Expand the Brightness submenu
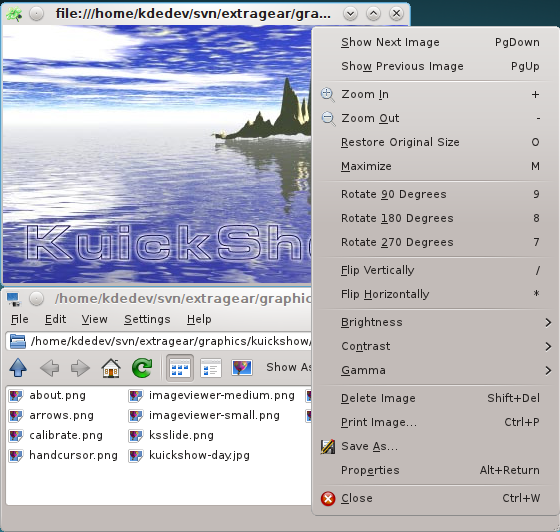The height and width of the screenshot is (532, 560). tap(436, 322)
